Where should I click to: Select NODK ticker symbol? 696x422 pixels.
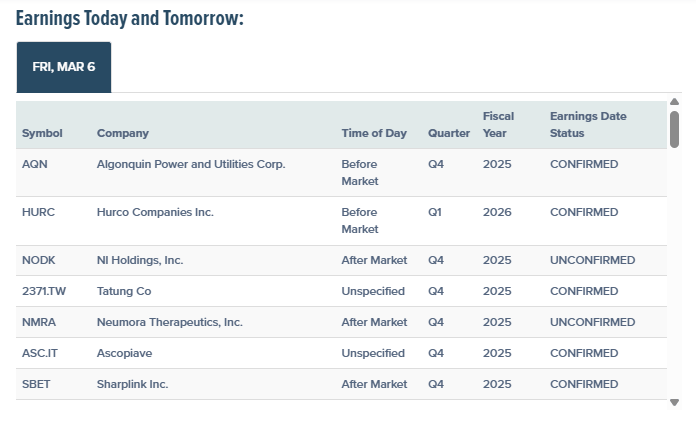[x=39, y=260]
